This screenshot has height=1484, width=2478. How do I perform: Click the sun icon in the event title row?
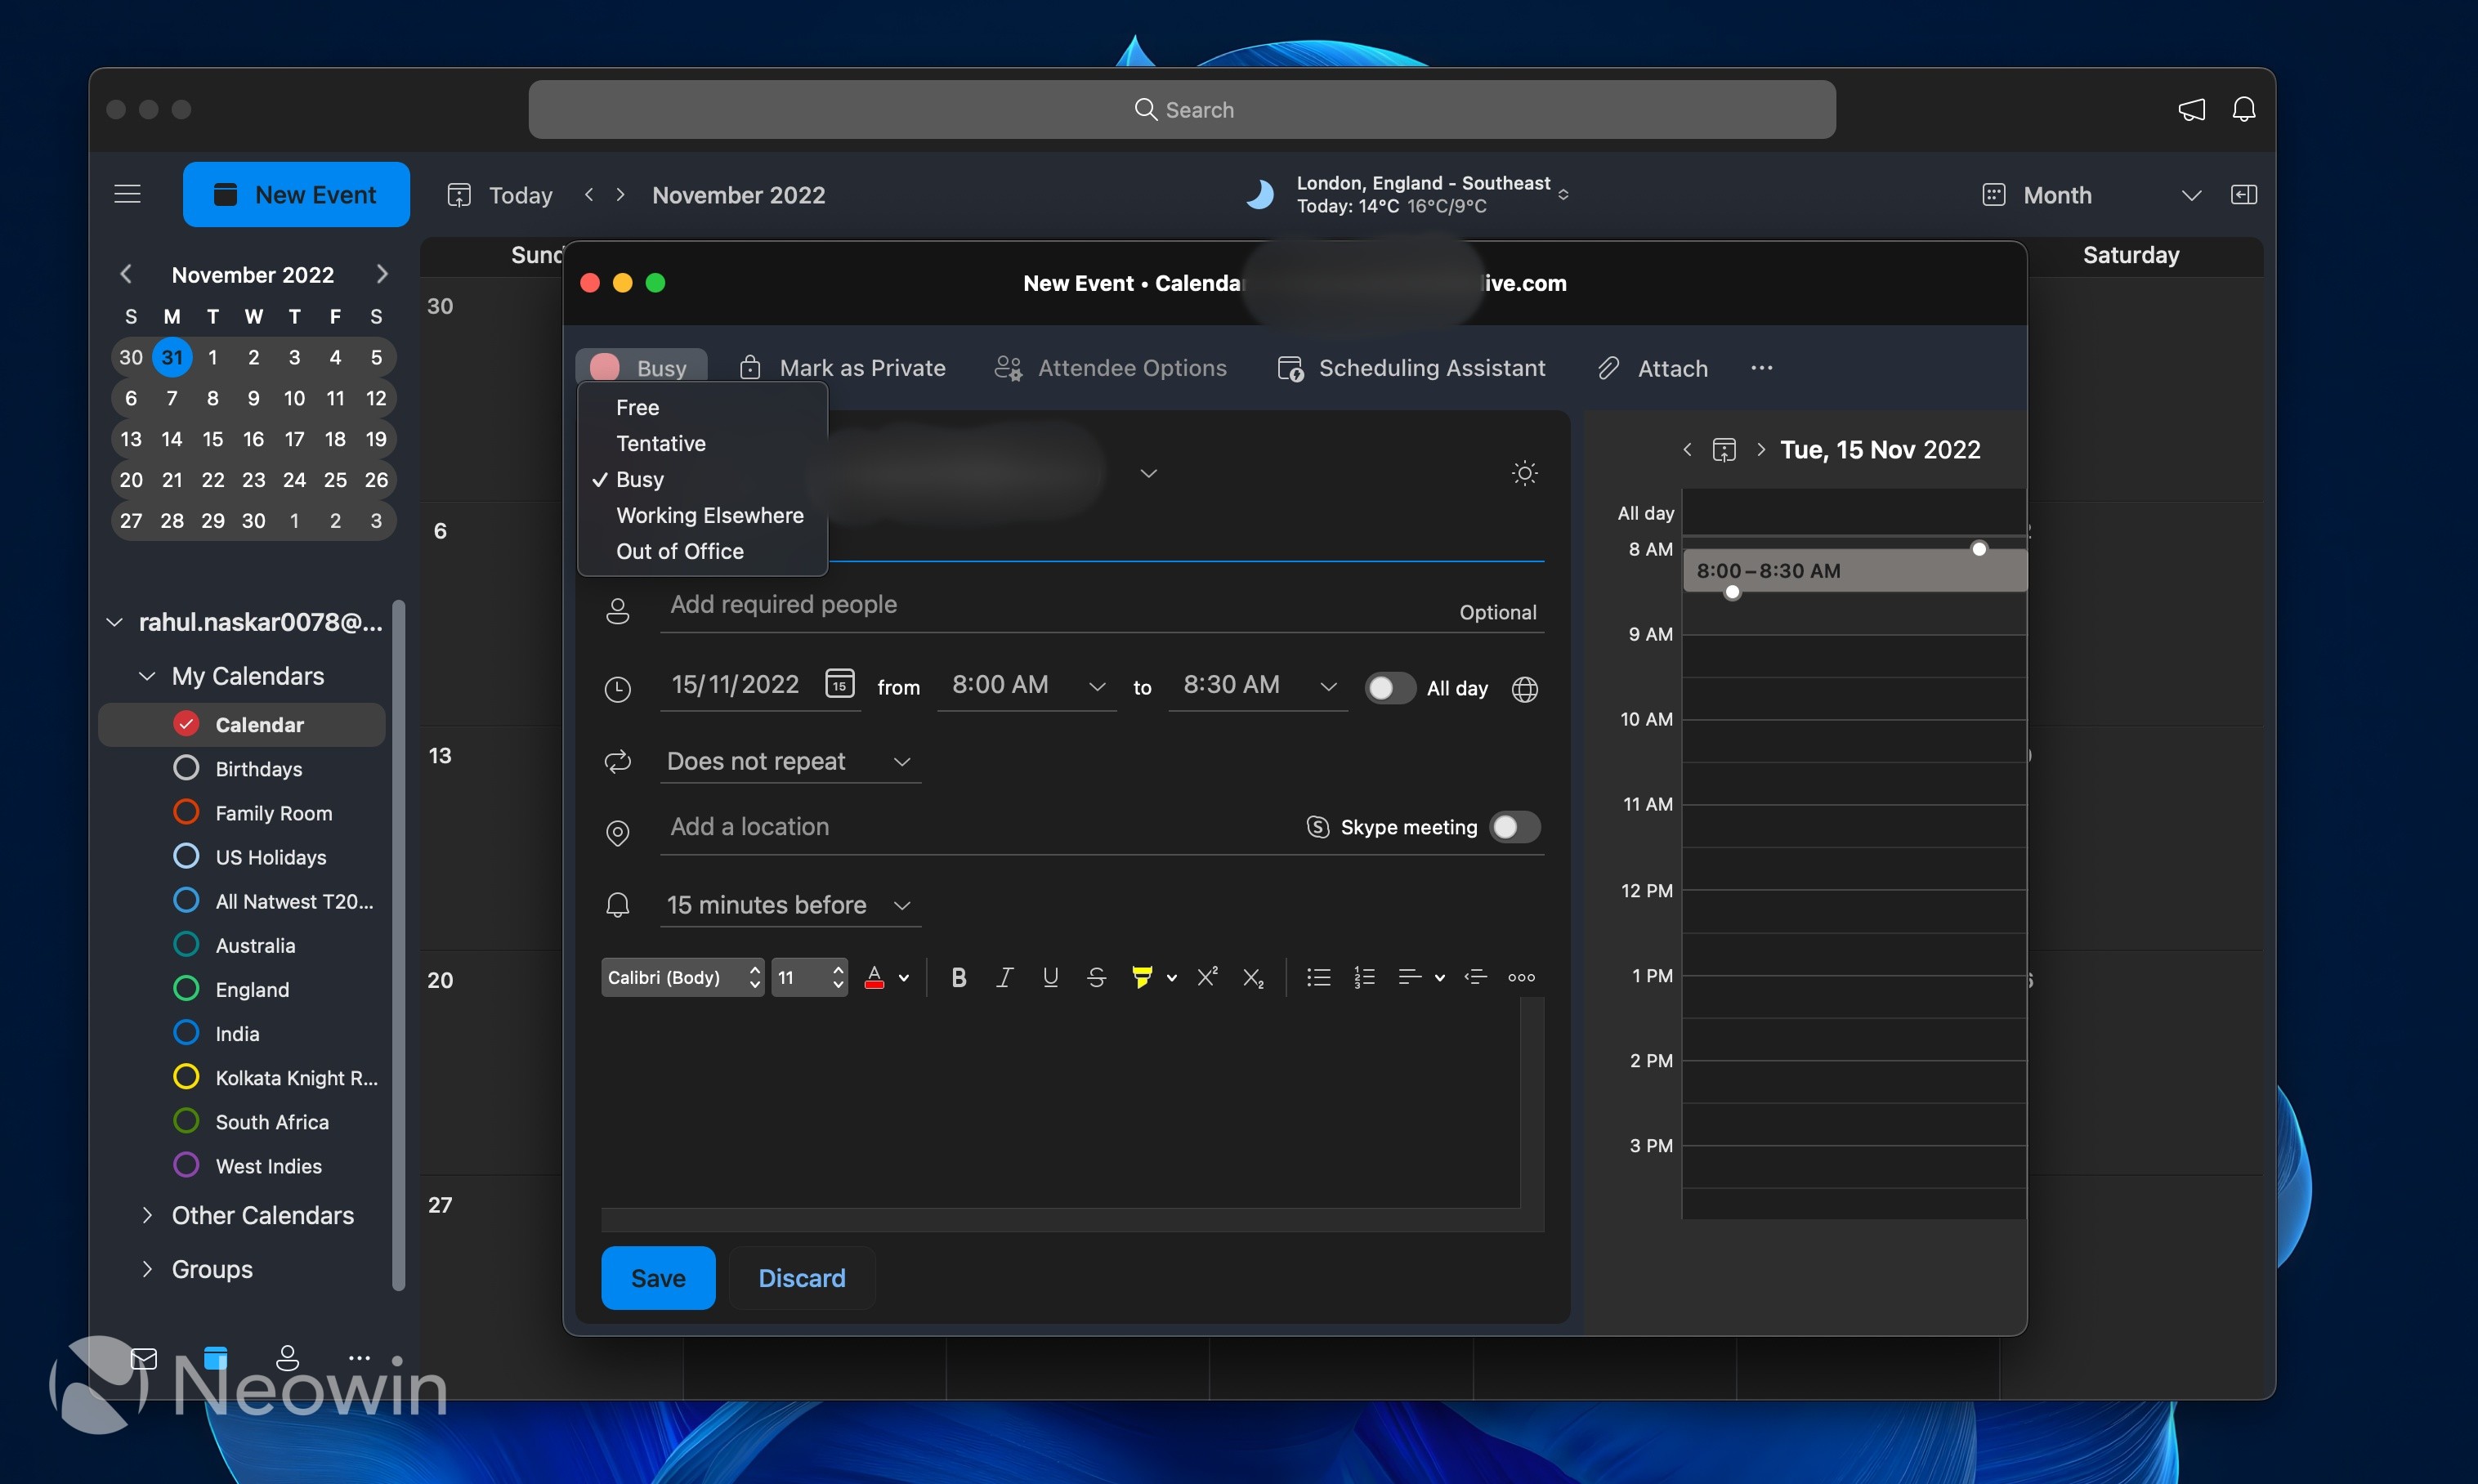tap(1524, 472)
